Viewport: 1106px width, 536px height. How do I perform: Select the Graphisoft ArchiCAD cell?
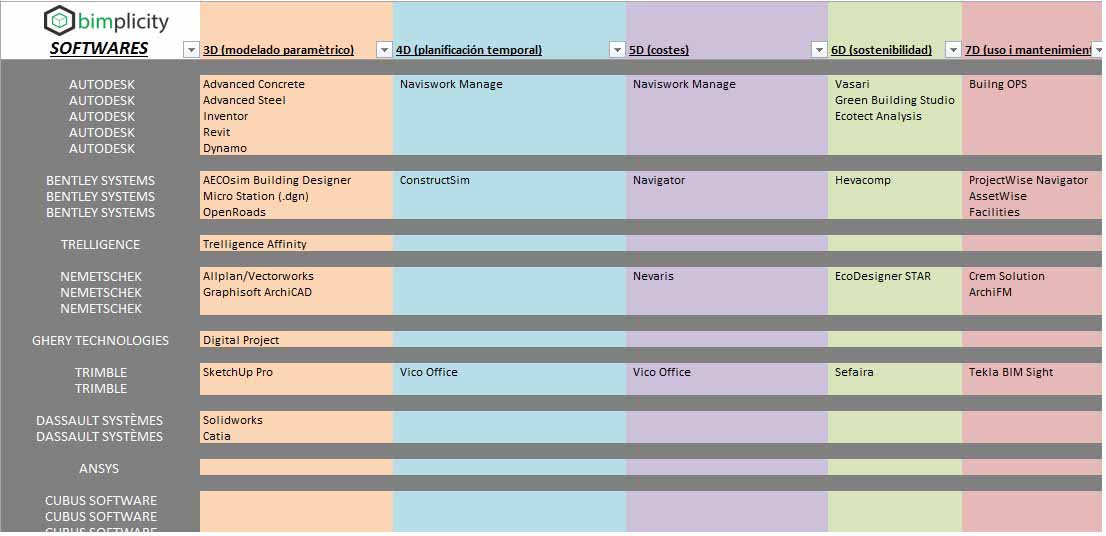point(257,292)
